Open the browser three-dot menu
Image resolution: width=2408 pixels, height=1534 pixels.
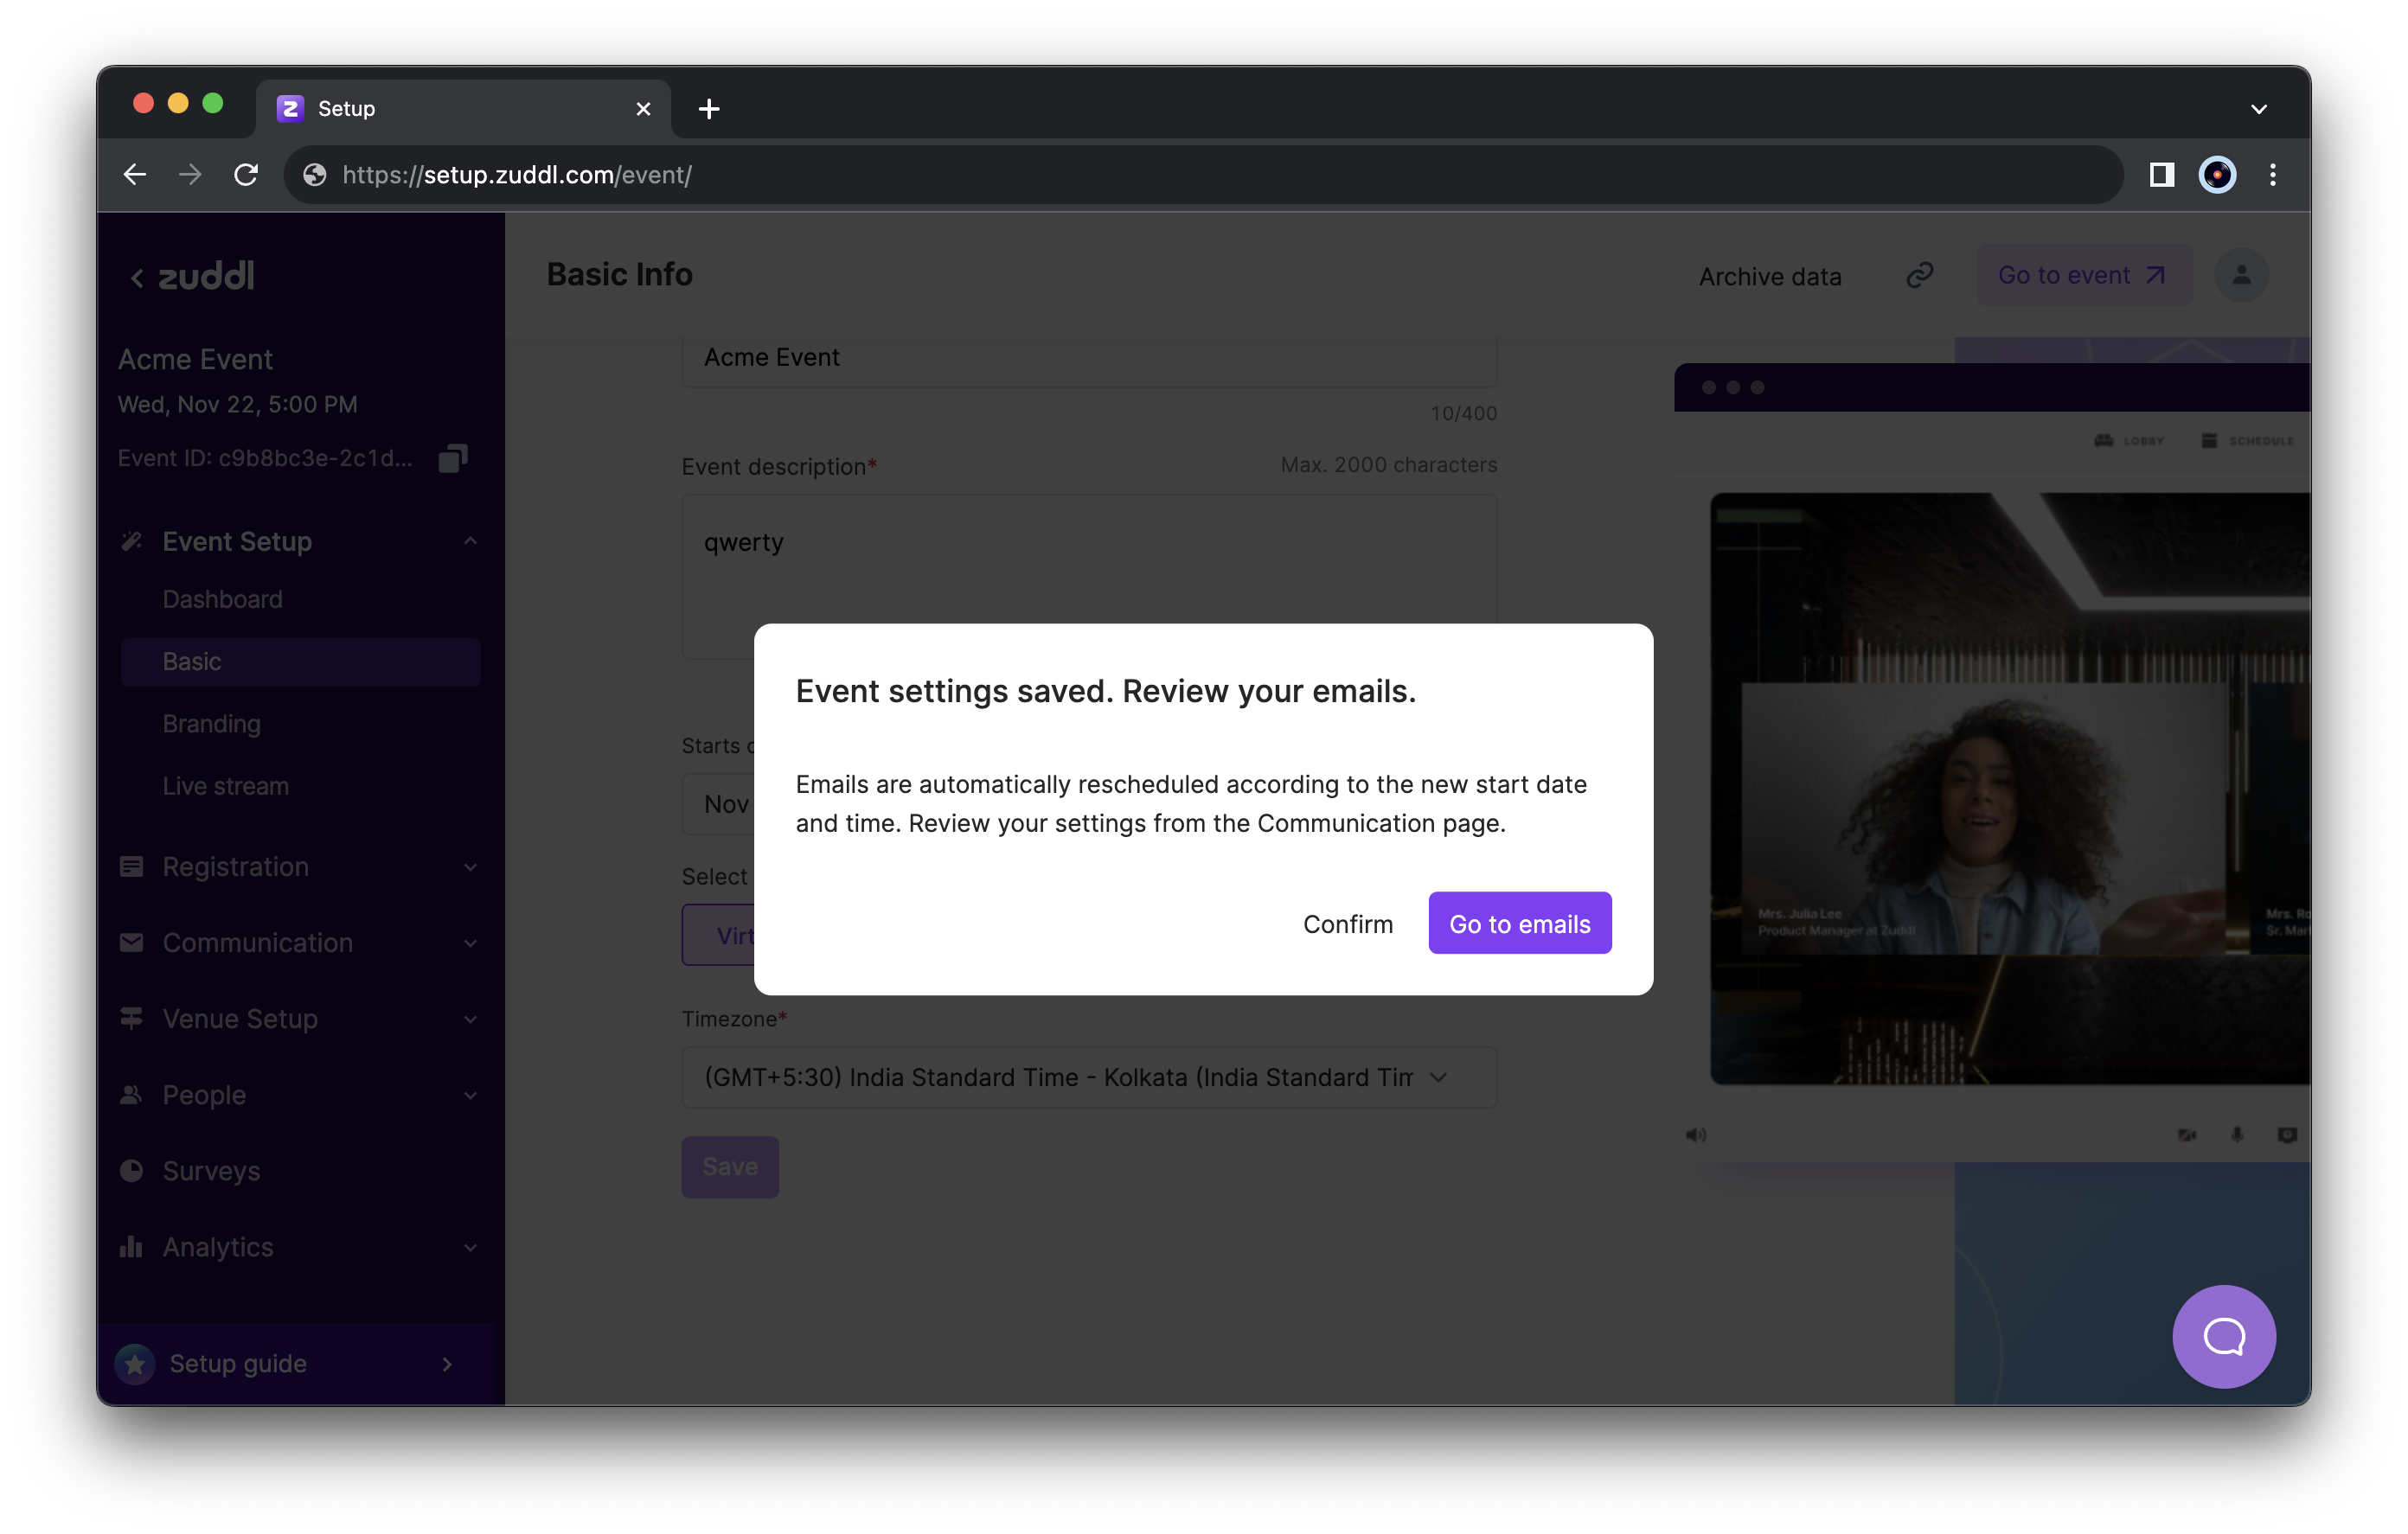point(2272,175)
